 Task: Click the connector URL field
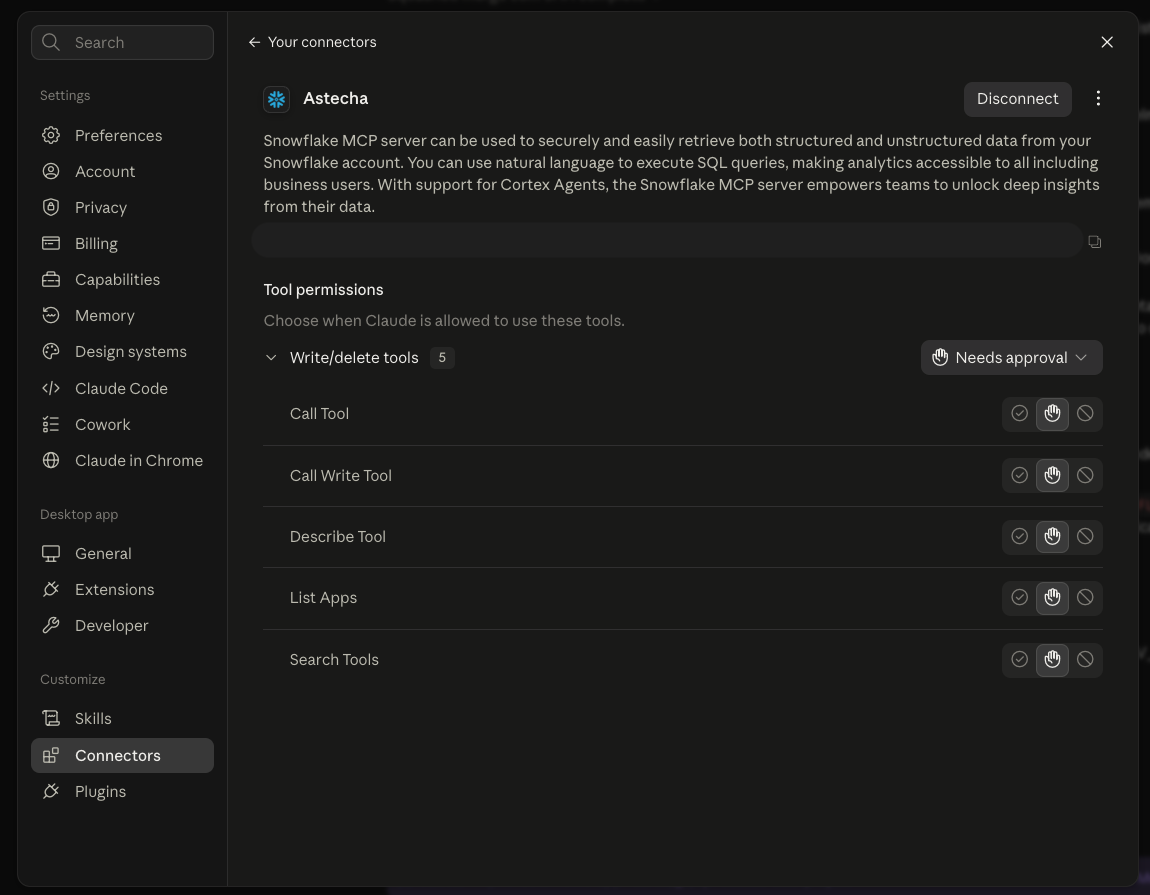[667, 241]
